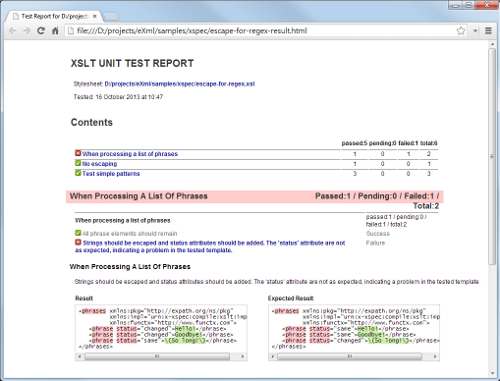This screenshot has height=381, width=500.
Task: Click highlighted 'Hello!' in Result box
Action: (x=184, y=329)
